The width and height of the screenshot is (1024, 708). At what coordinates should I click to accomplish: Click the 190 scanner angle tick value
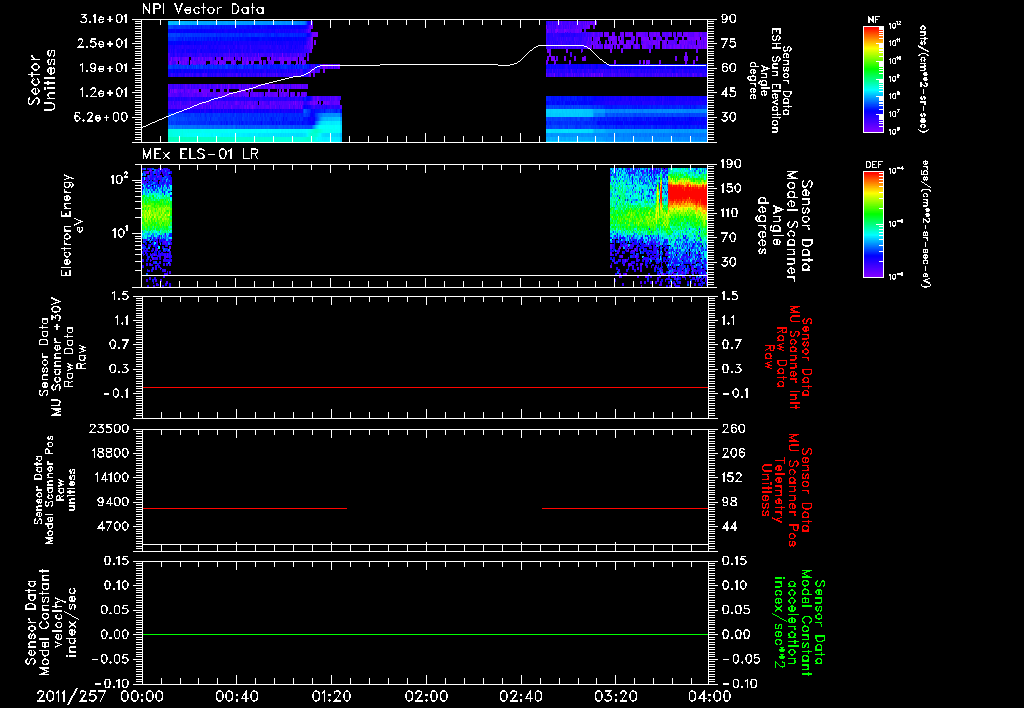click(x=731, y=164)
